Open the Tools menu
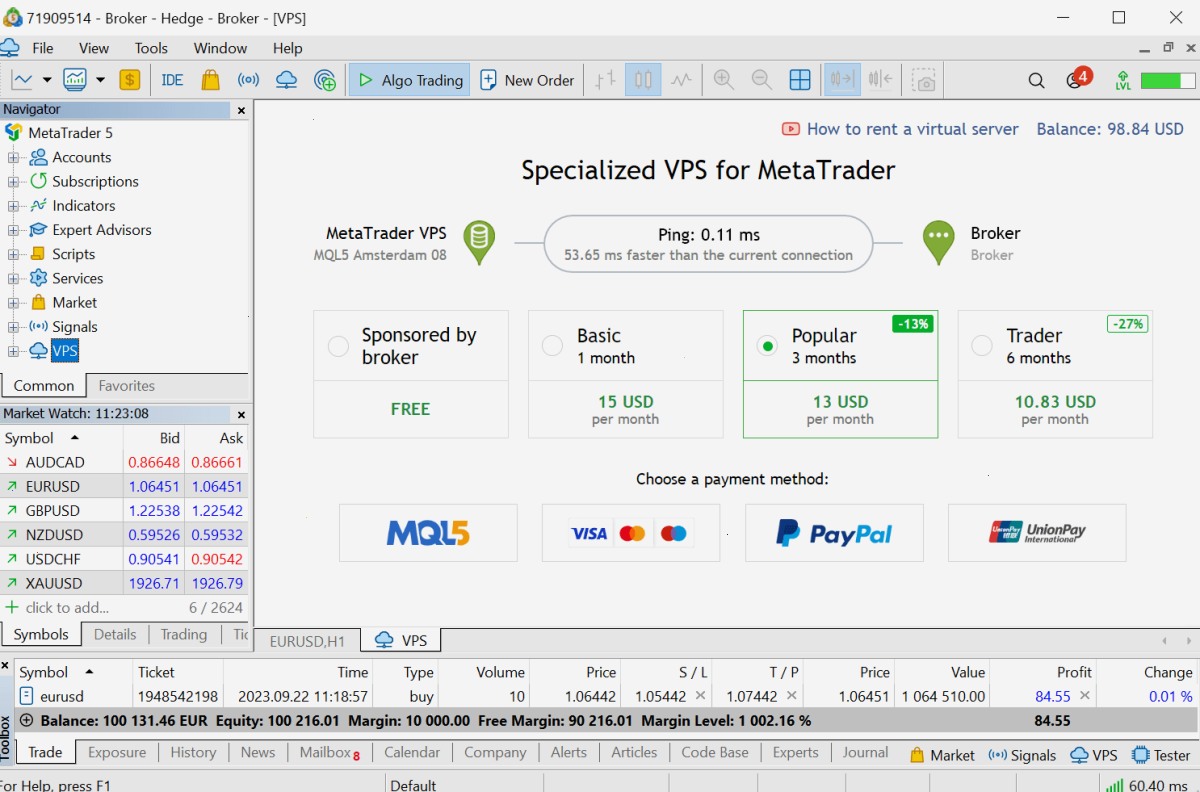Screen dimensions: 1200x792 (151, 48)
